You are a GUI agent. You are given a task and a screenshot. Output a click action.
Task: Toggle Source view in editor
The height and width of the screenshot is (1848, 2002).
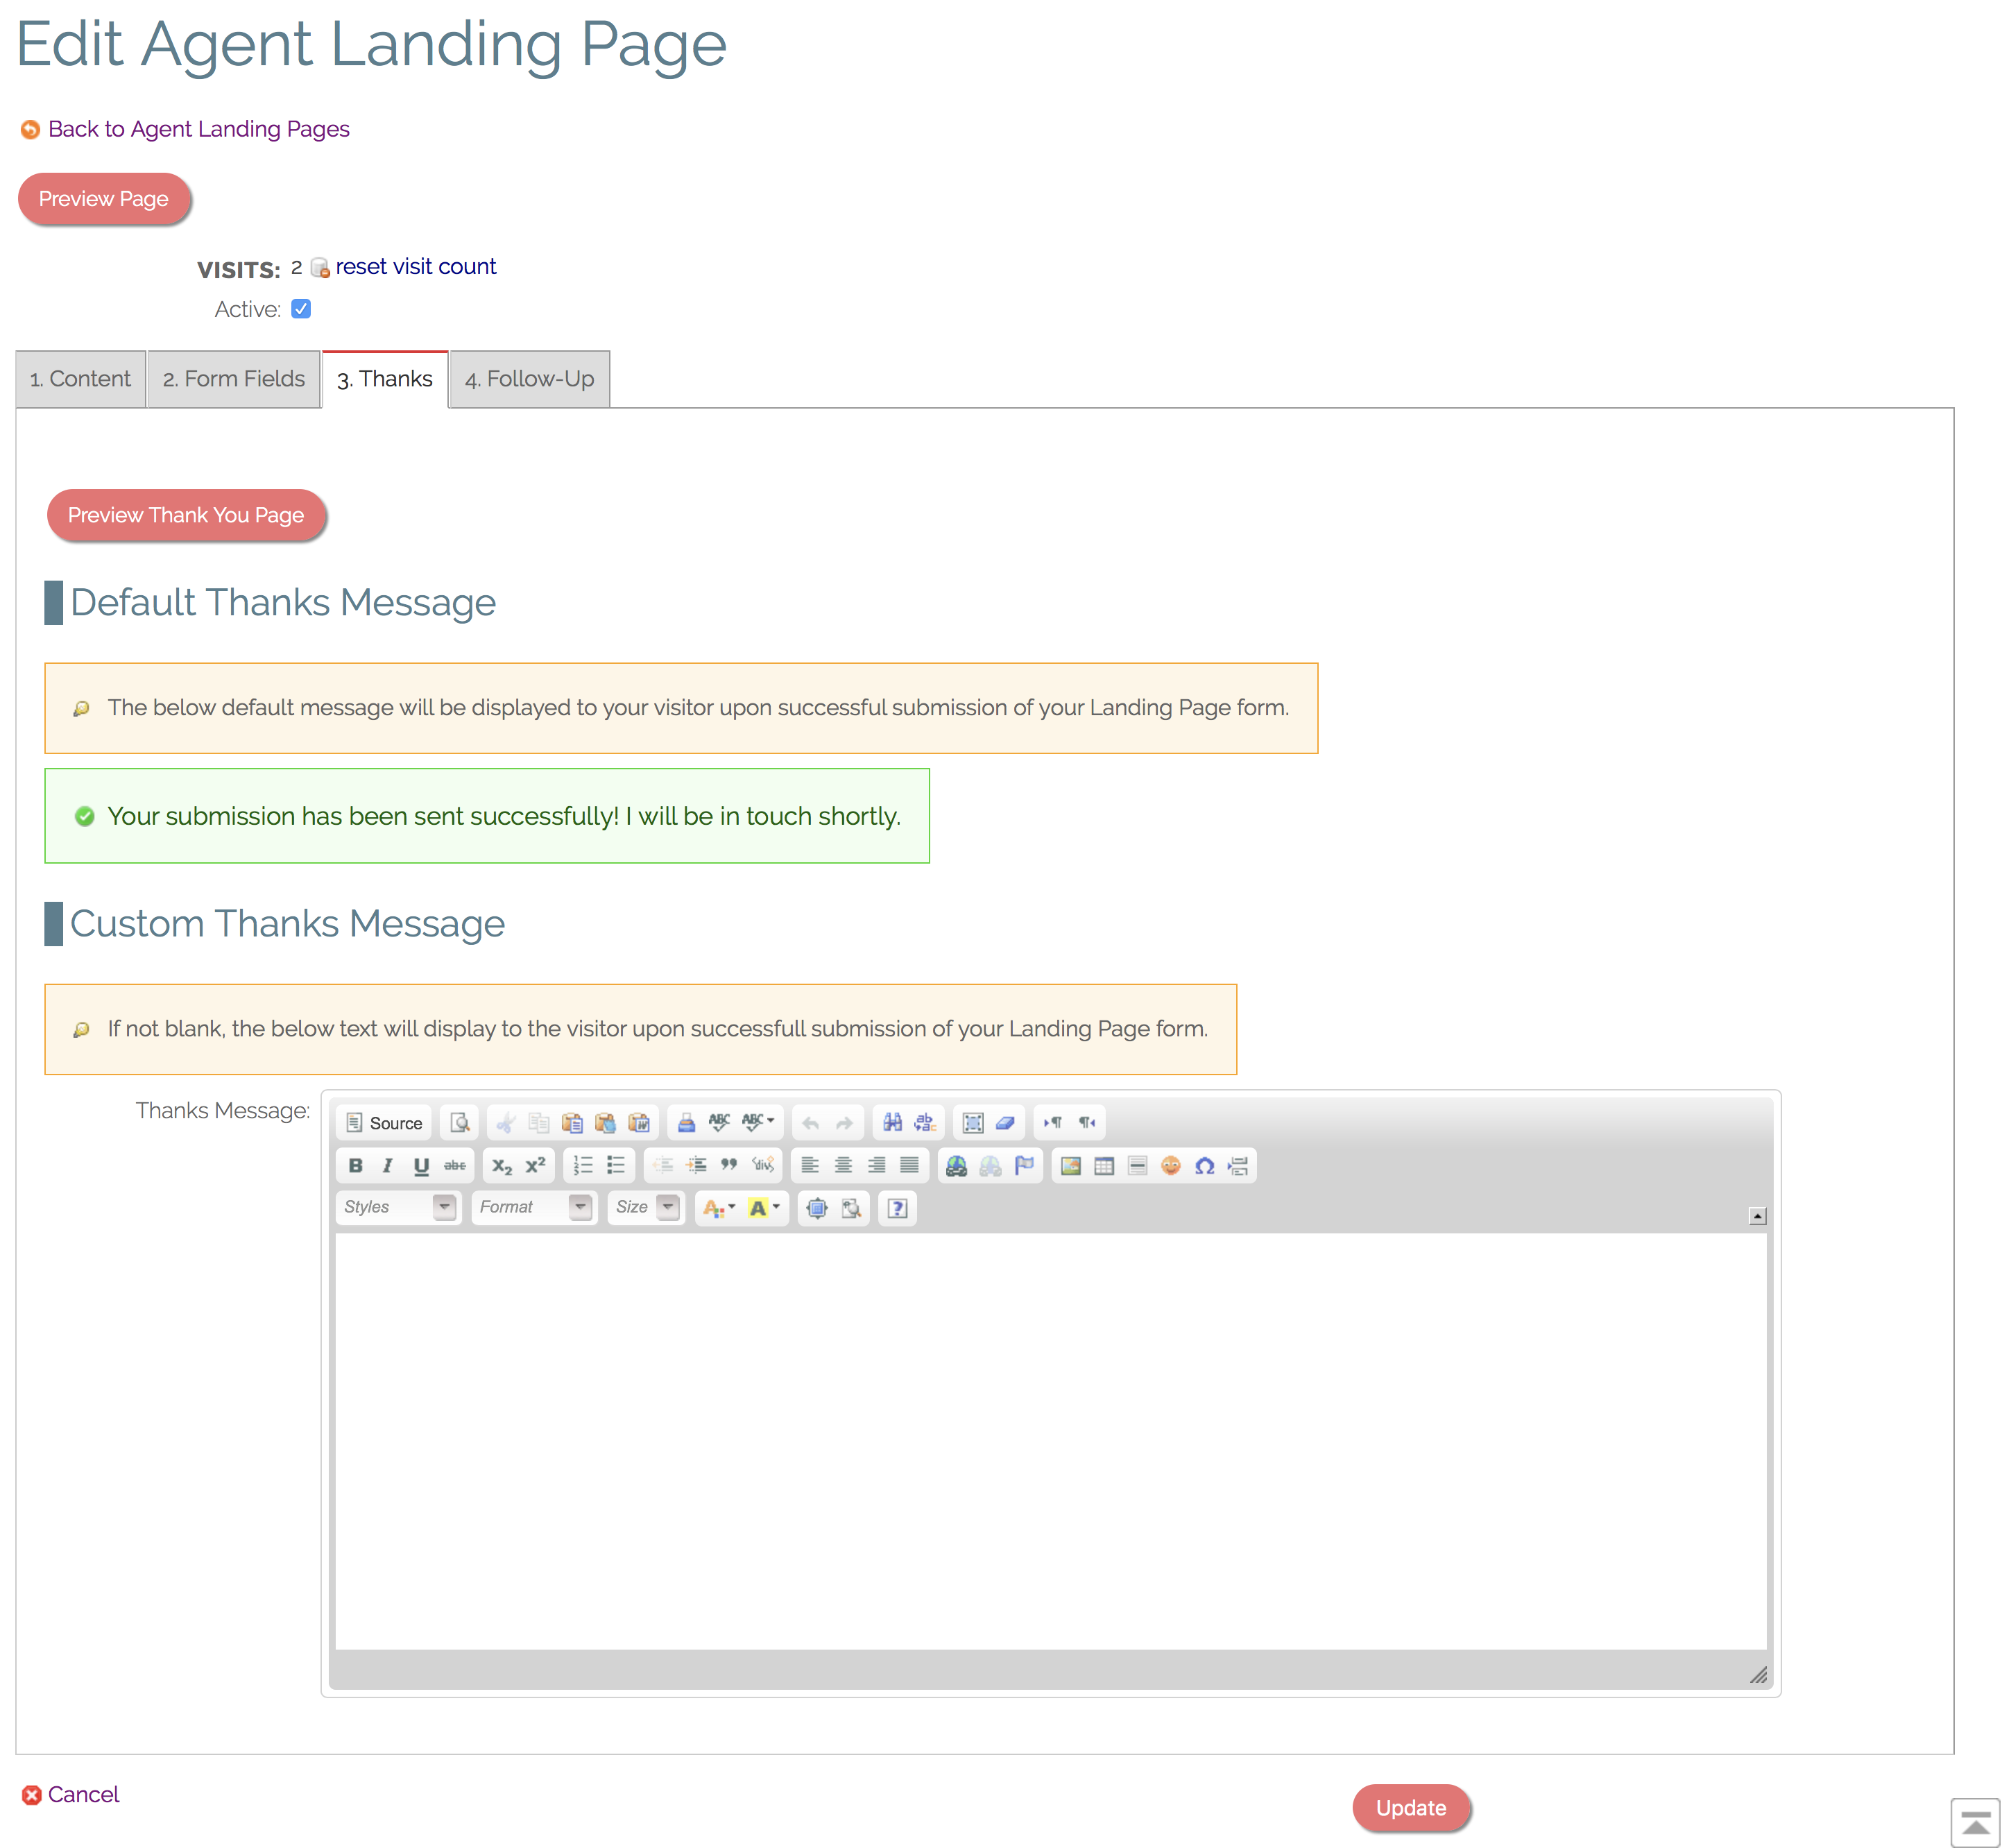(385, 1122)
